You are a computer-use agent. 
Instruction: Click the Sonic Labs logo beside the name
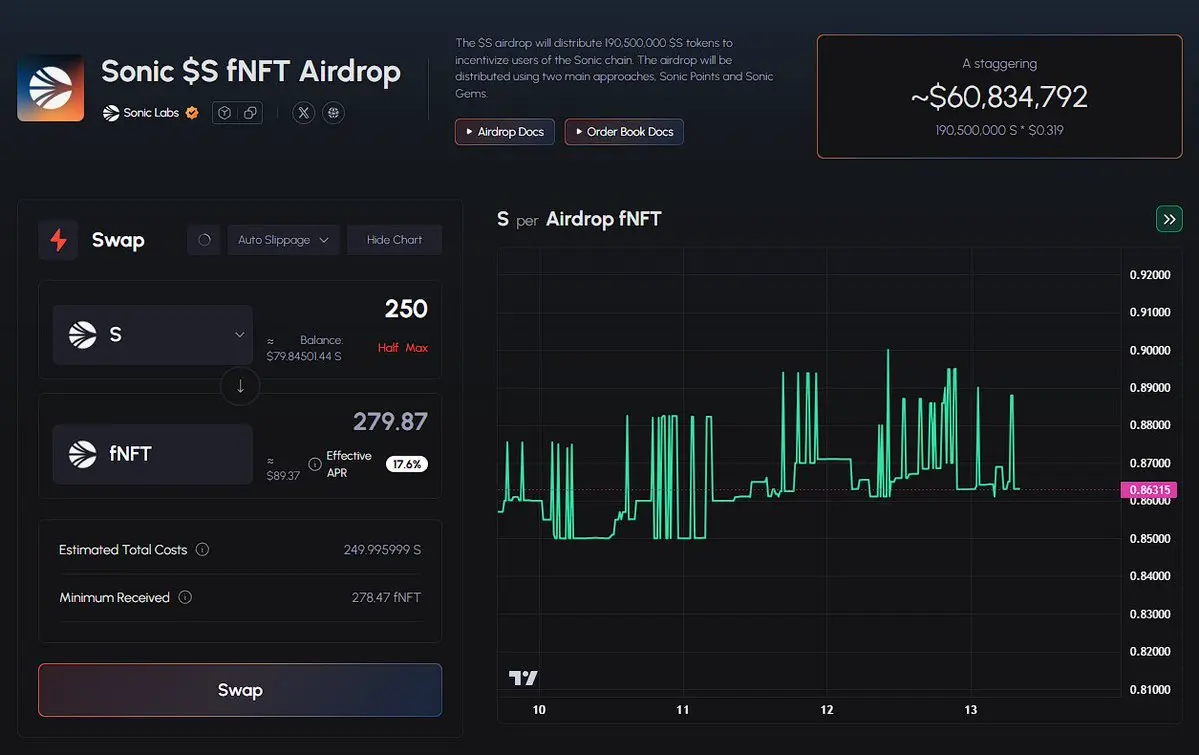pos(111,112)
